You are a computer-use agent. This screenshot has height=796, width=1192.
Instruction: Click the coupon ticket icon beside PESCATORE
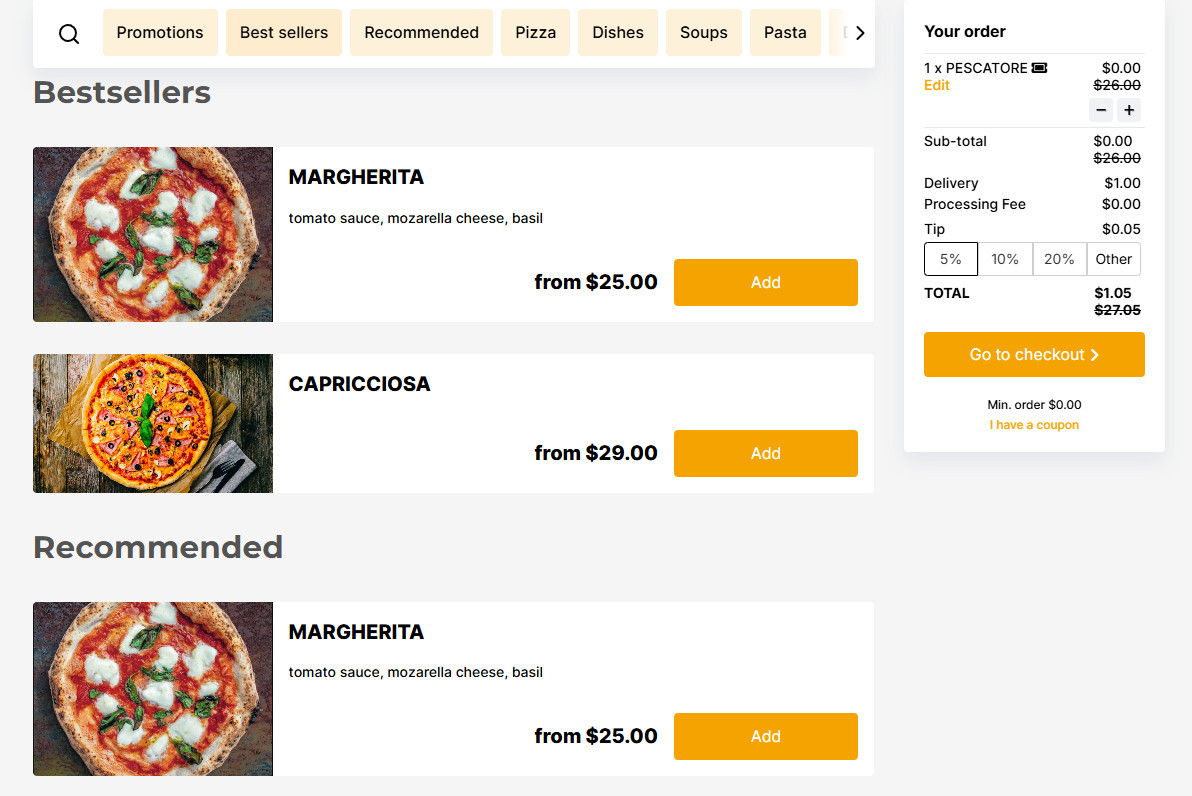[x=1040, y=68]
